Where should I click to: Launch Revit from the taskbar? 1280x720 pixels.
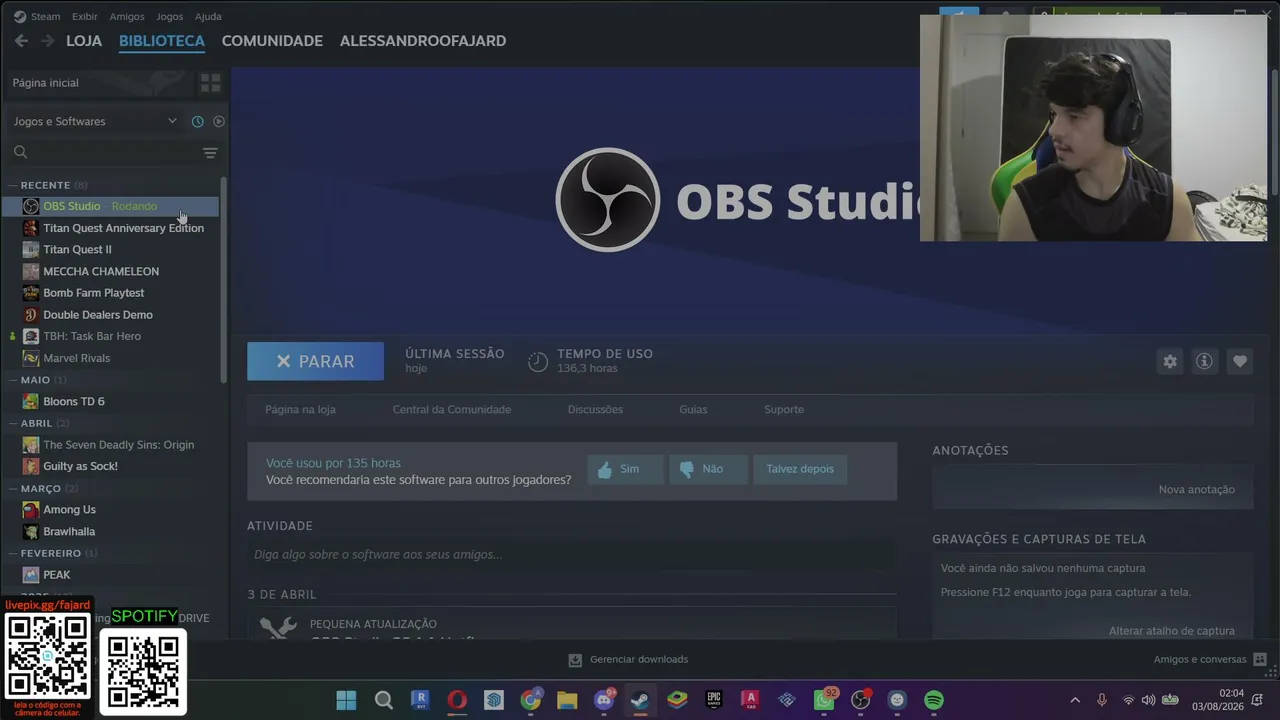pyautogui.click(x=420, y=700)
